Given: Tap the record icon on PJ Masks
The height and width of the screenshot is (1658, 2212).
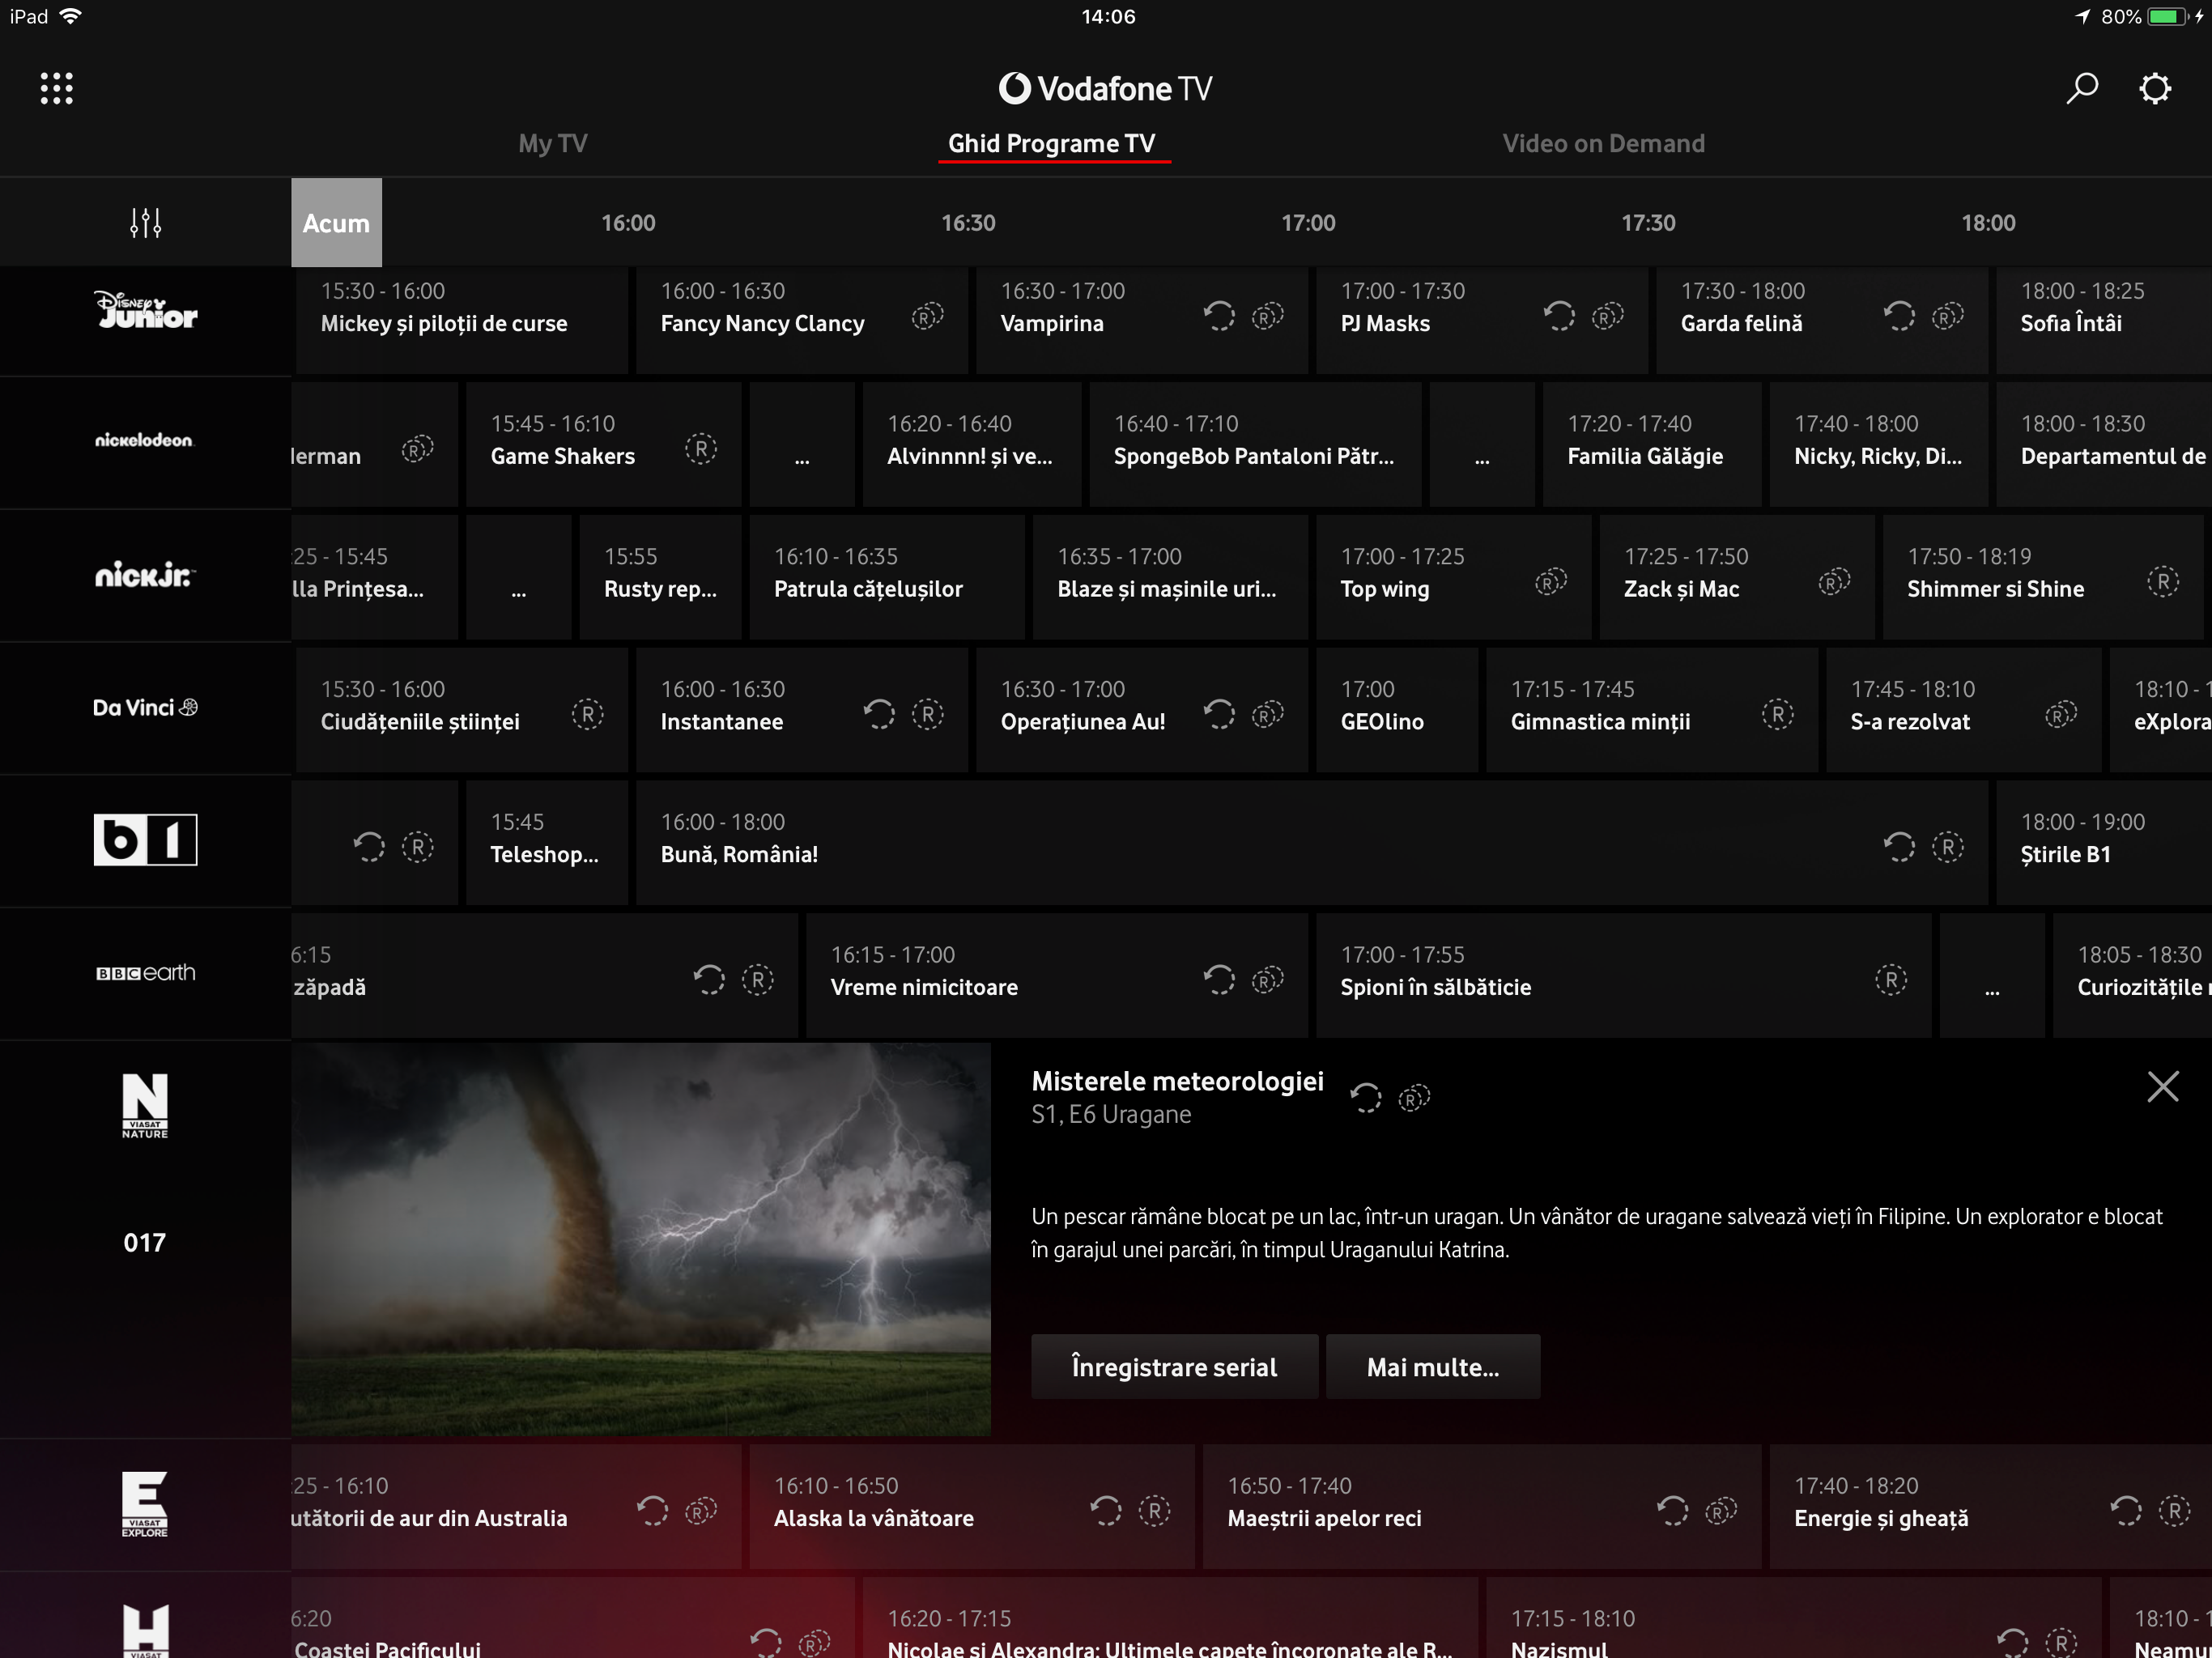Looking at the screenshot, I should click(x=1607, y=317).
